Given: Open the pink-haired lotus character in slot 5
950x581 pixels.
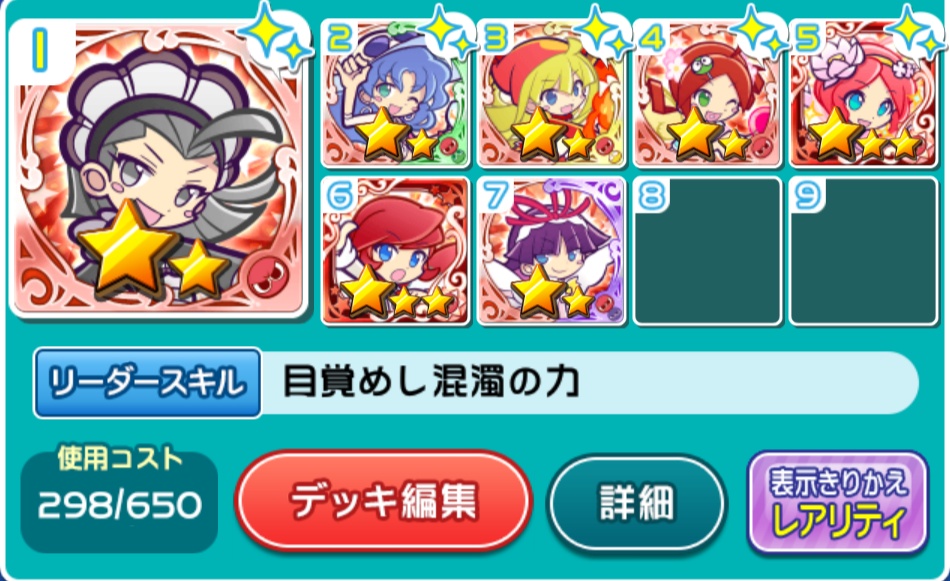Looking at the screenshot, I should click(864, 93).
